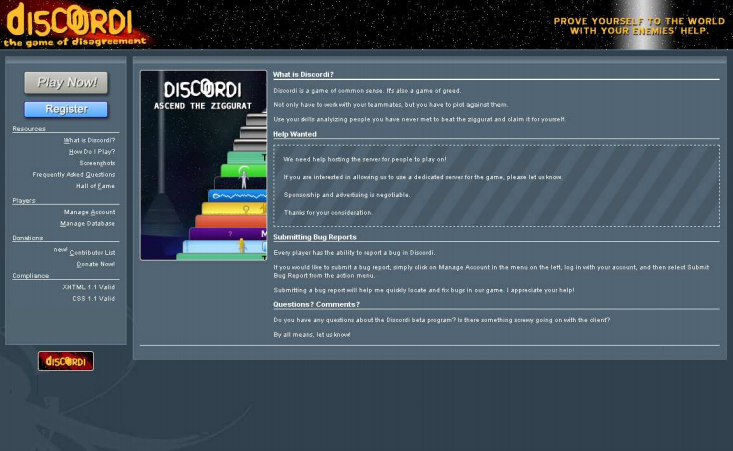The height and width of the screenshot is (451, 733).
Task: Click the header slogan about enemies' help
Action: pyautogui.click(x=638, y=26)
